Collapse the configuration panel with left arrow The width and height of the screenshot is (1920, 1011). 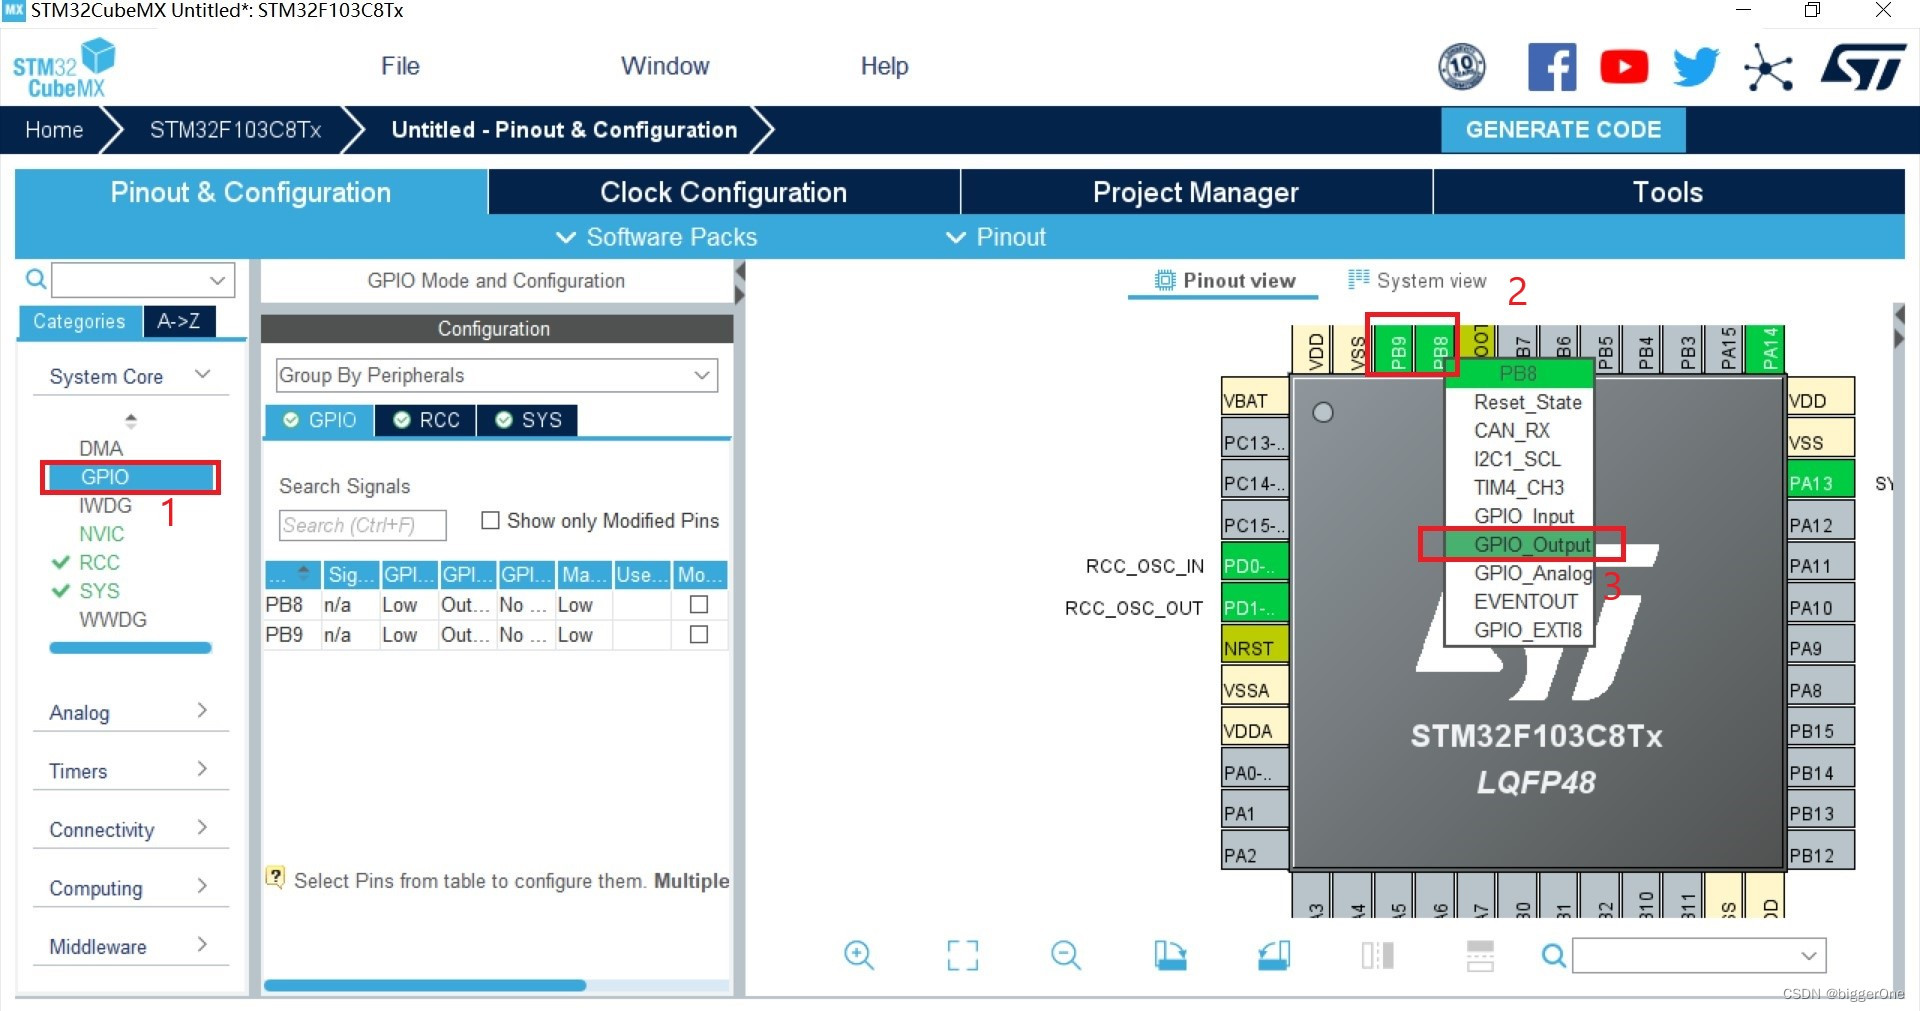tap(740, 271)
